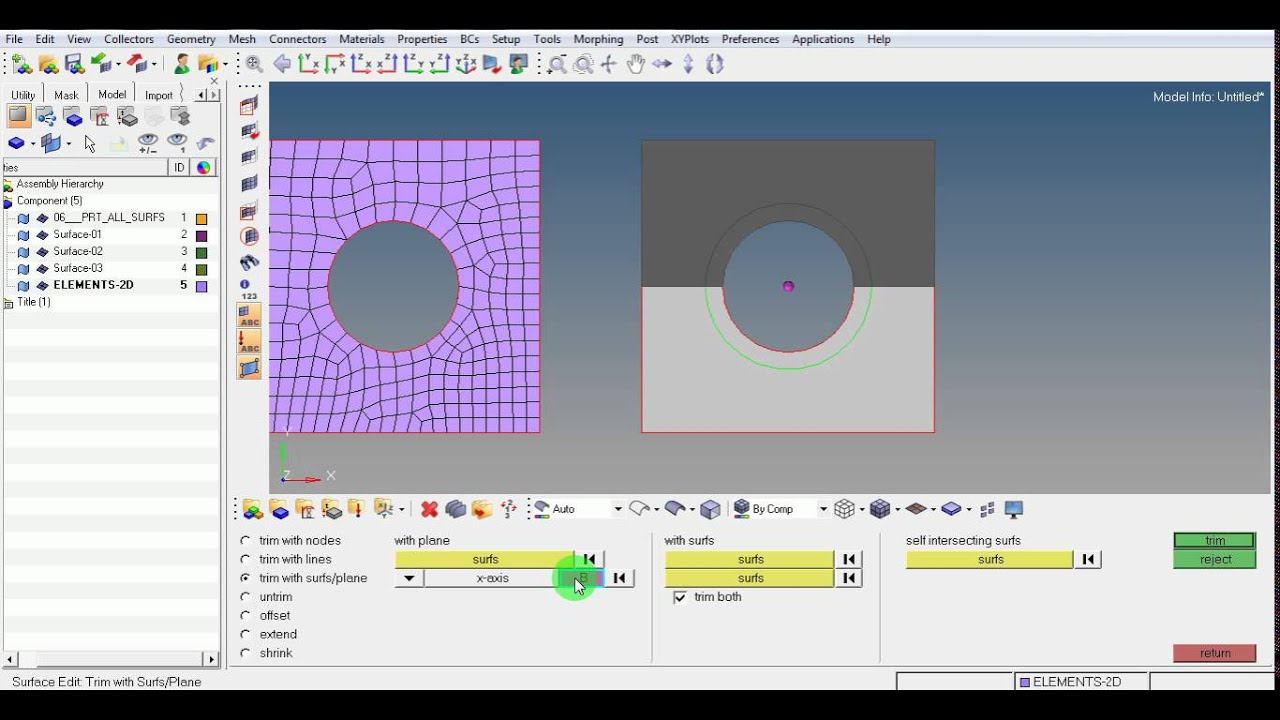1280x720 pixels.
Task: Click the rotate up-down arrows icon
Action: coord(688,64)
